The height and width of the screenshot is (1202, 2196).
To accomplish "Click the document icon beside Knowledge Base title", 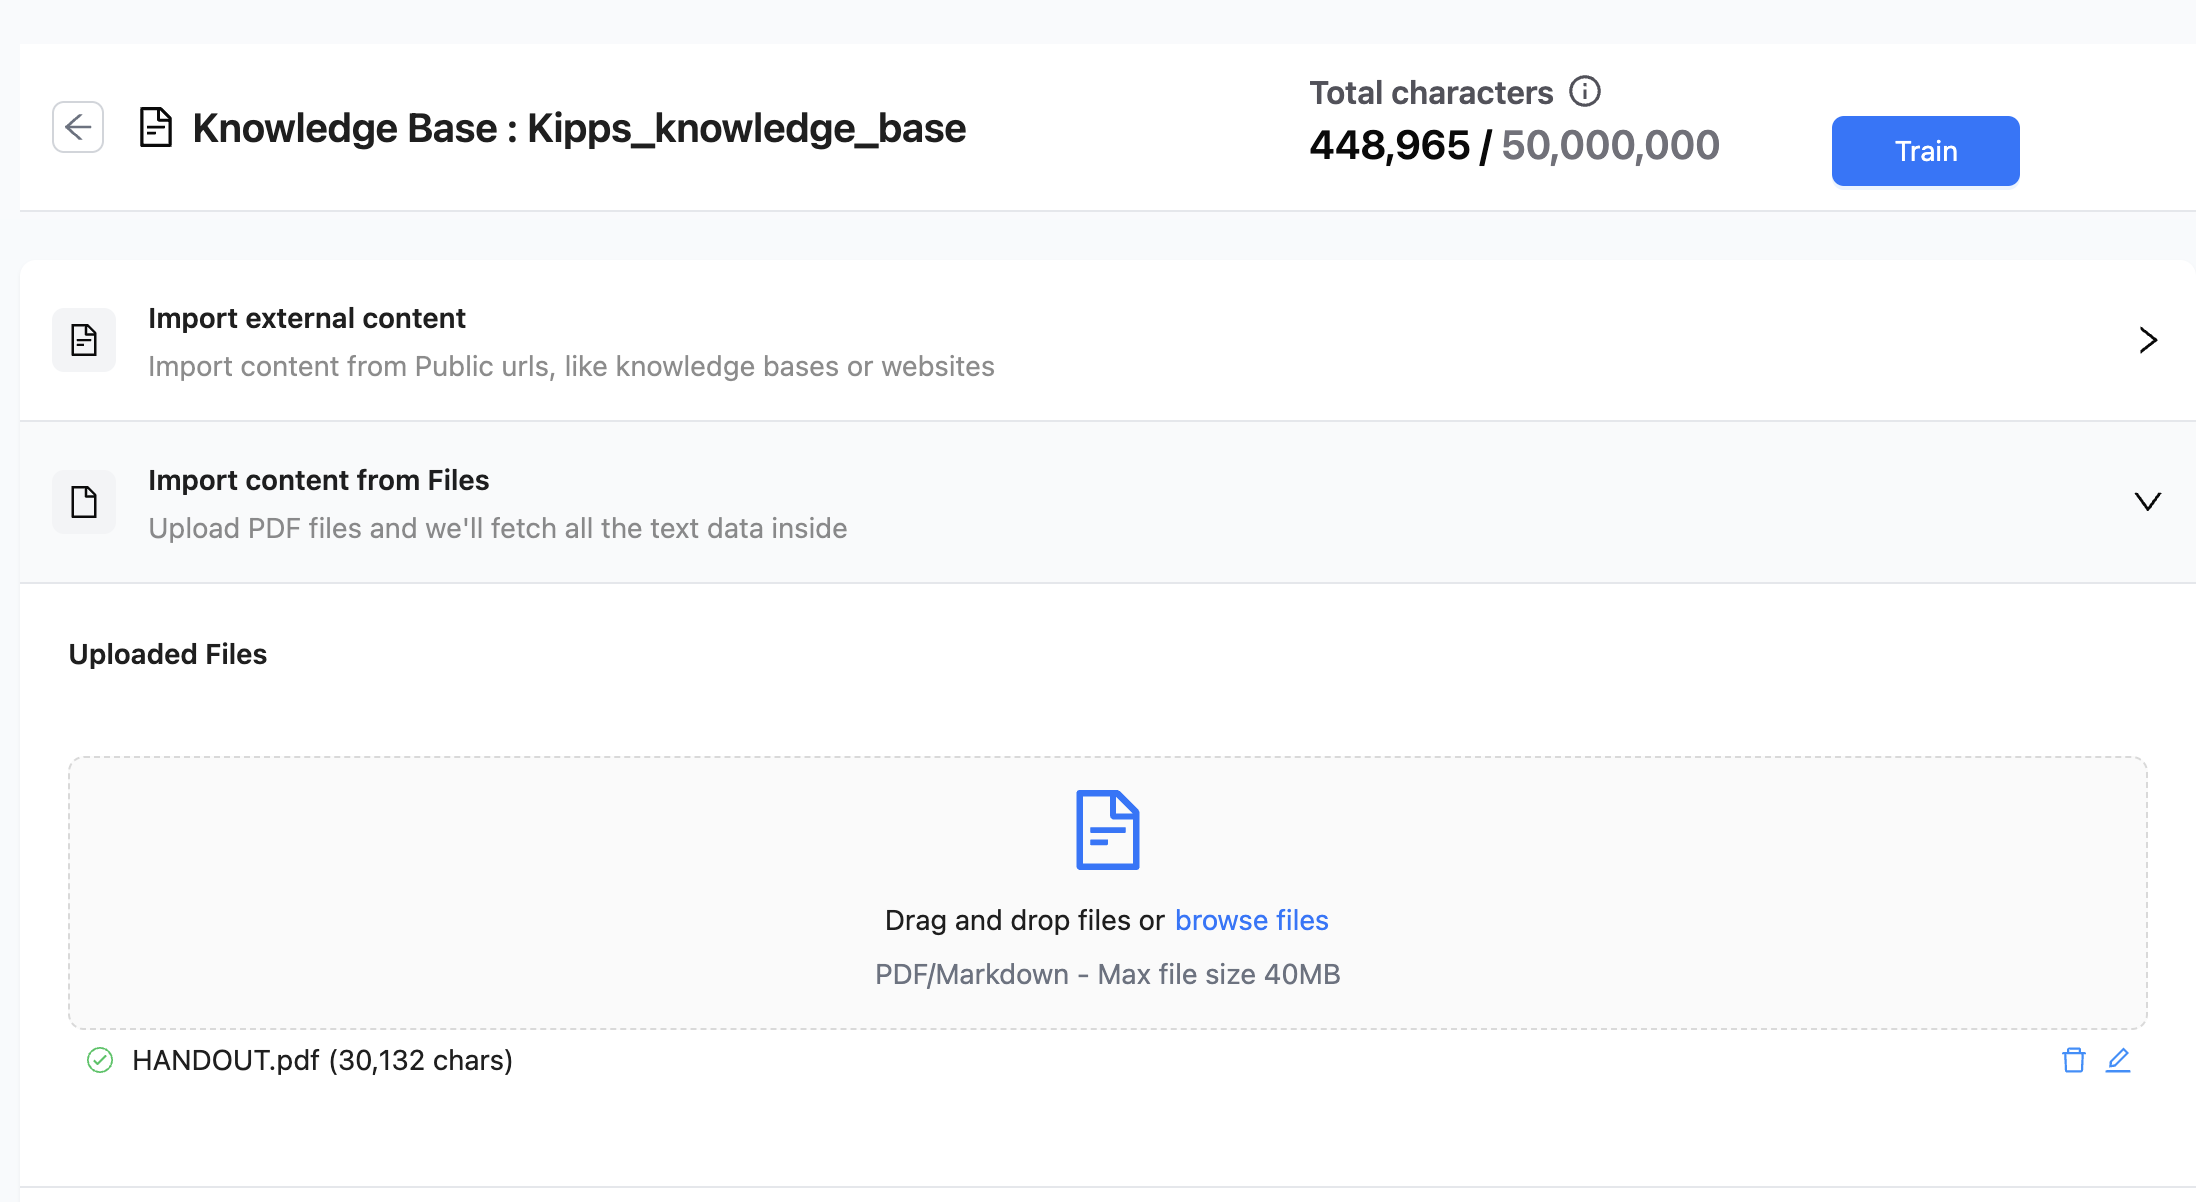I will [156, 127].
